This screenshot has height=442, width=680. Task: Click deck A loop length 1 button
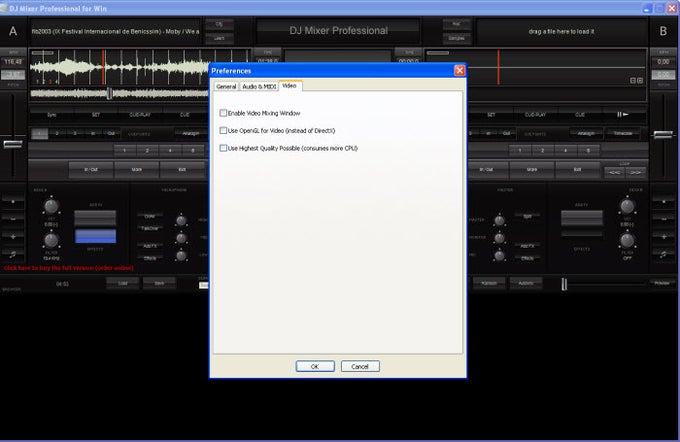coord(124,151)
